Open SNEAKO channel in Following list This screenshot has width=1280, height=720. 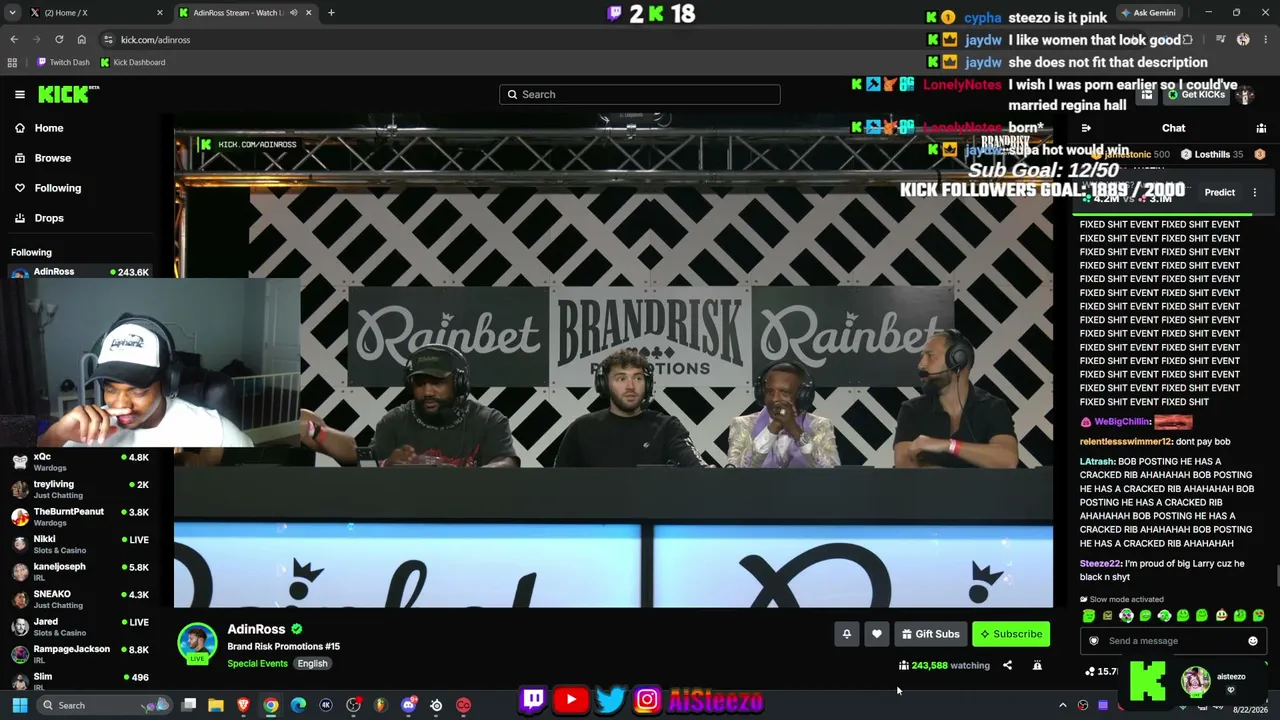80,599
